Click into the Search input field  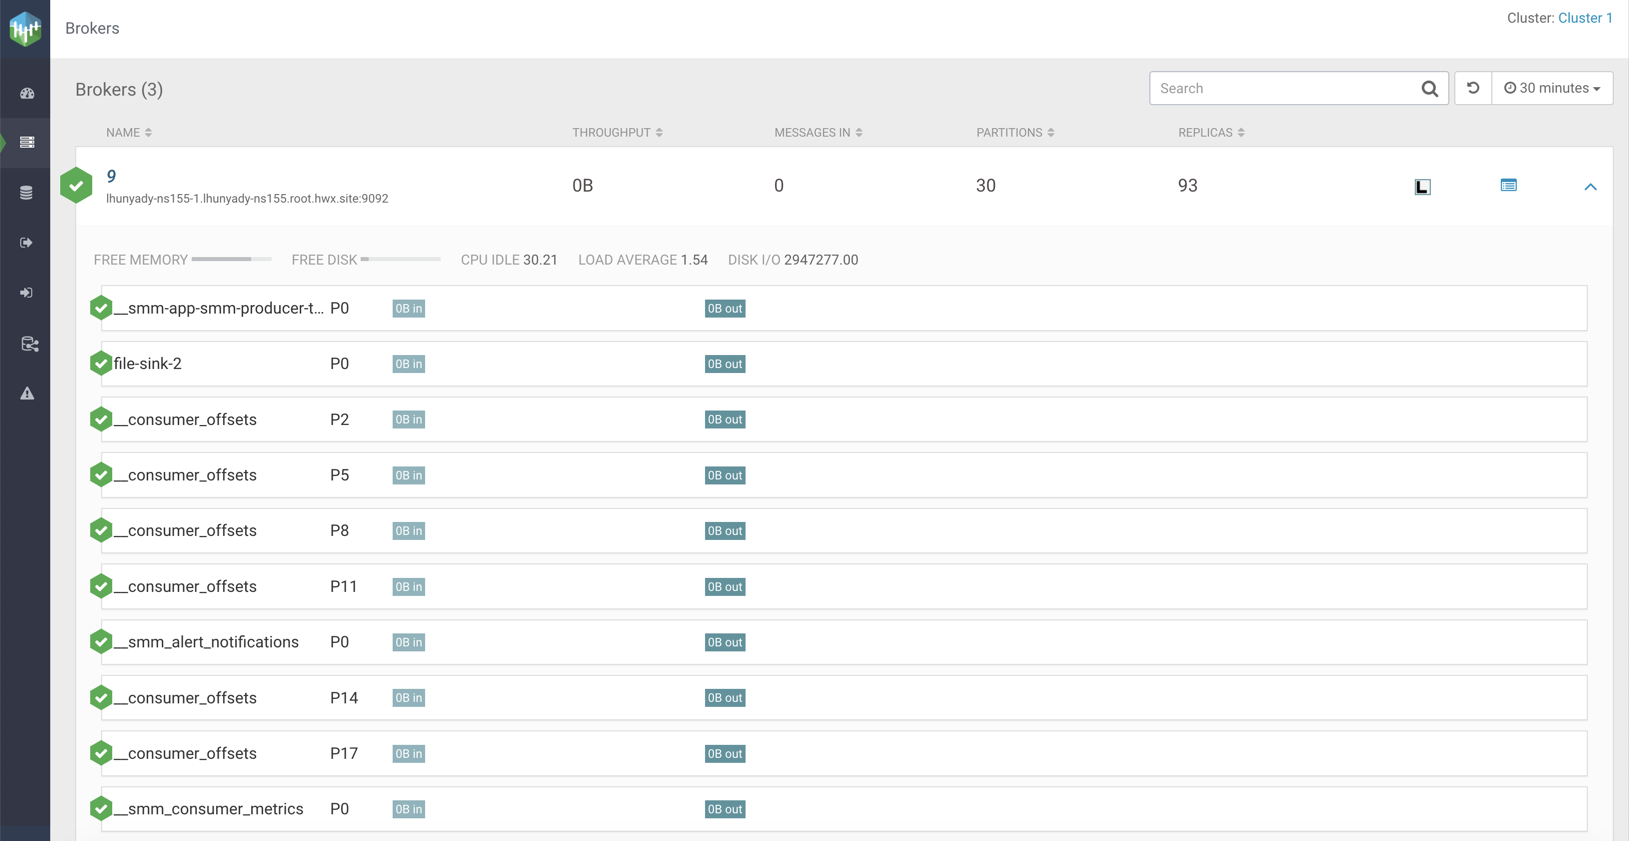click(x=1285, y=88)
